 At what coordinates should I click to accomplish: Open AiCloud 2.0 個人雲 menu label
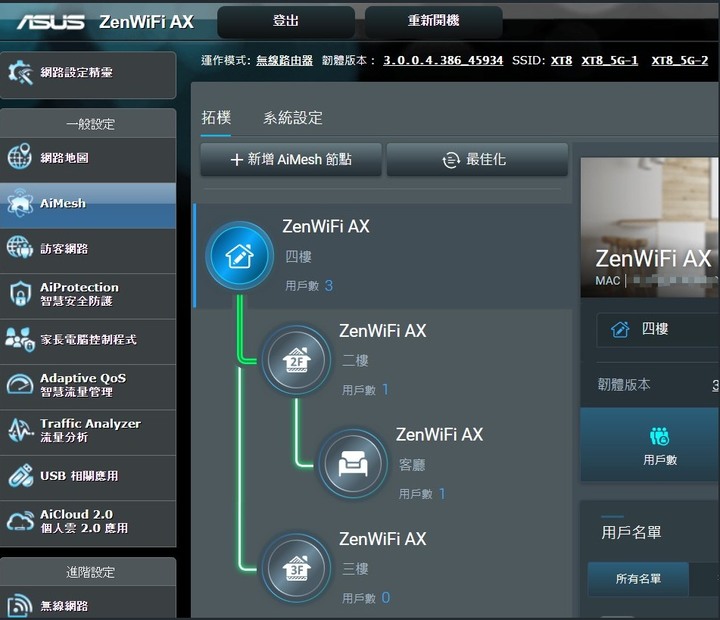[84, 521]
